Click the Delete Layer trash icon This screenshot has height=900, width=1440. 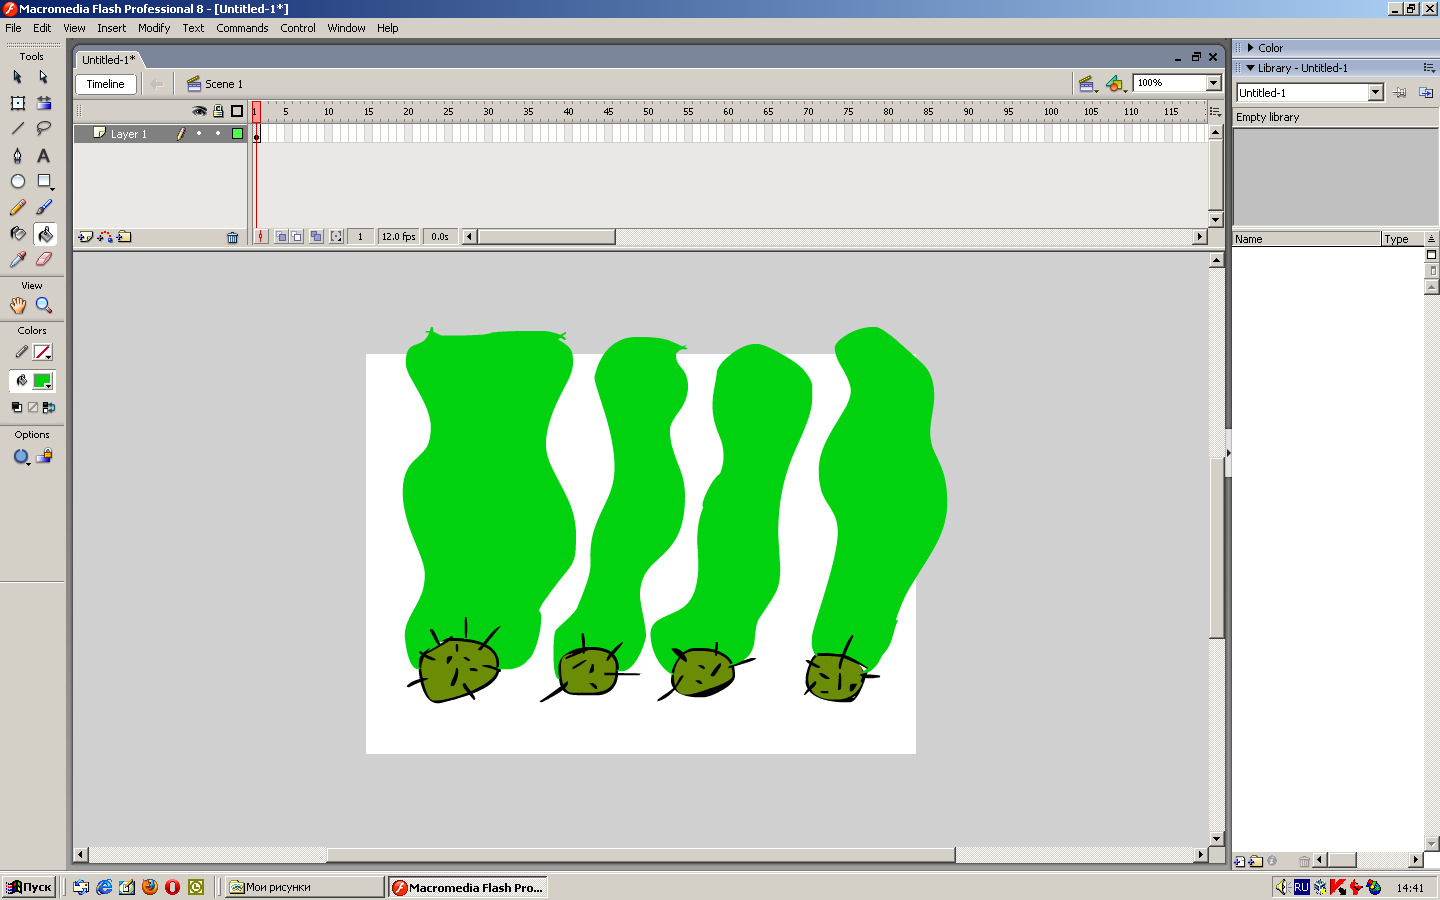(233, 237)
